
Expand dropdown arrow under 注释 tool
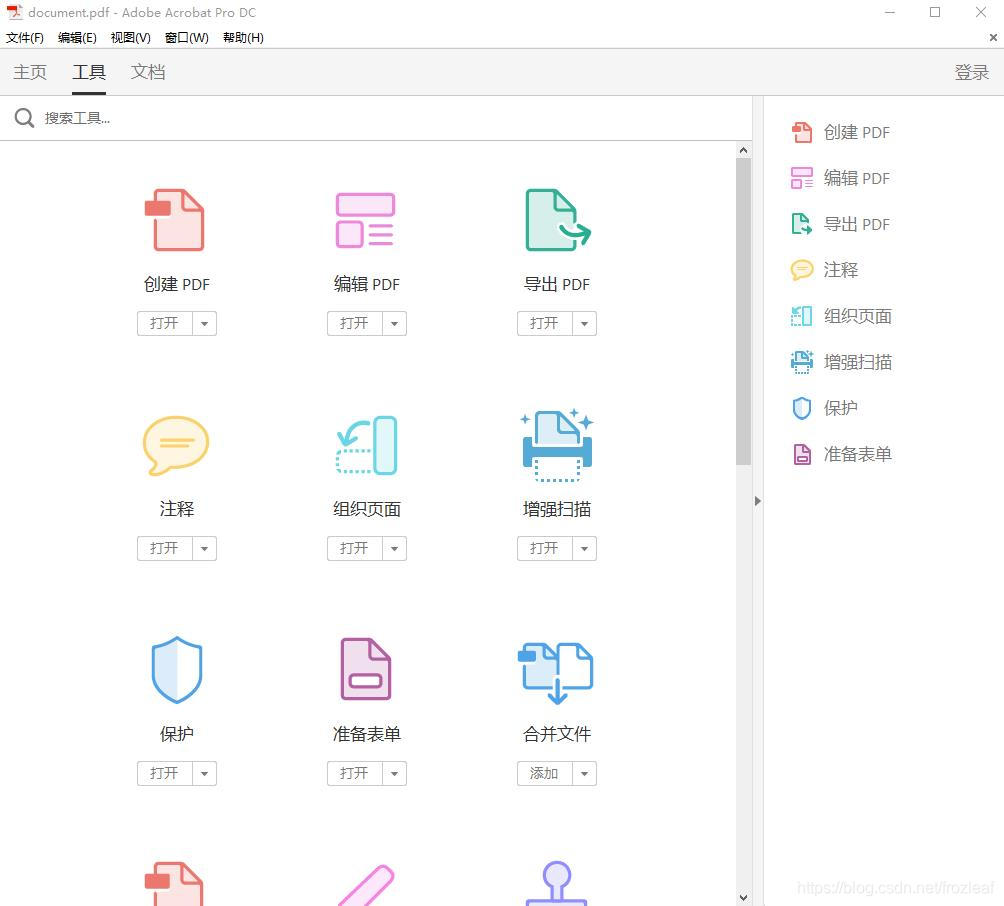point(204,549)
